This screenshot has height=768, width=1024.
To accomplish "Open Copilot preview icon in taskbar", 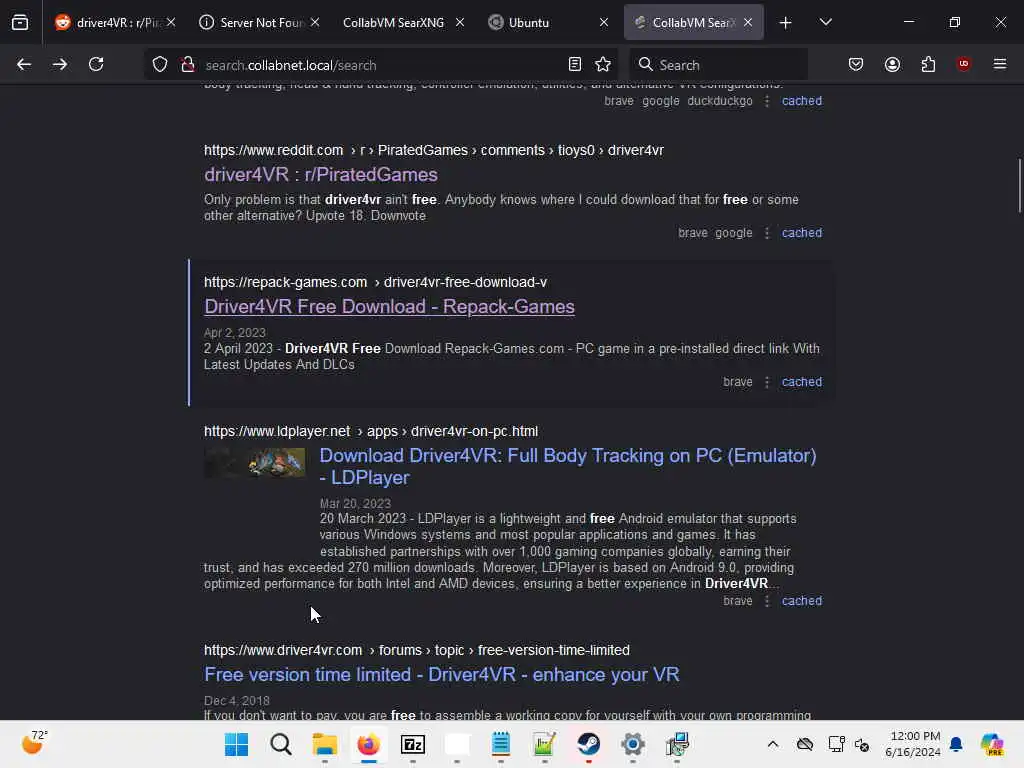I will coord(992,744).
